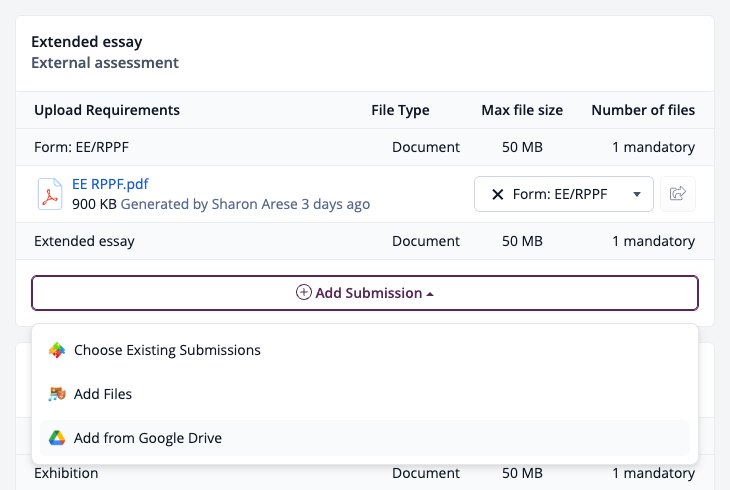
Task: Open the EE RPPF.pdf file link
Action: 110,184
